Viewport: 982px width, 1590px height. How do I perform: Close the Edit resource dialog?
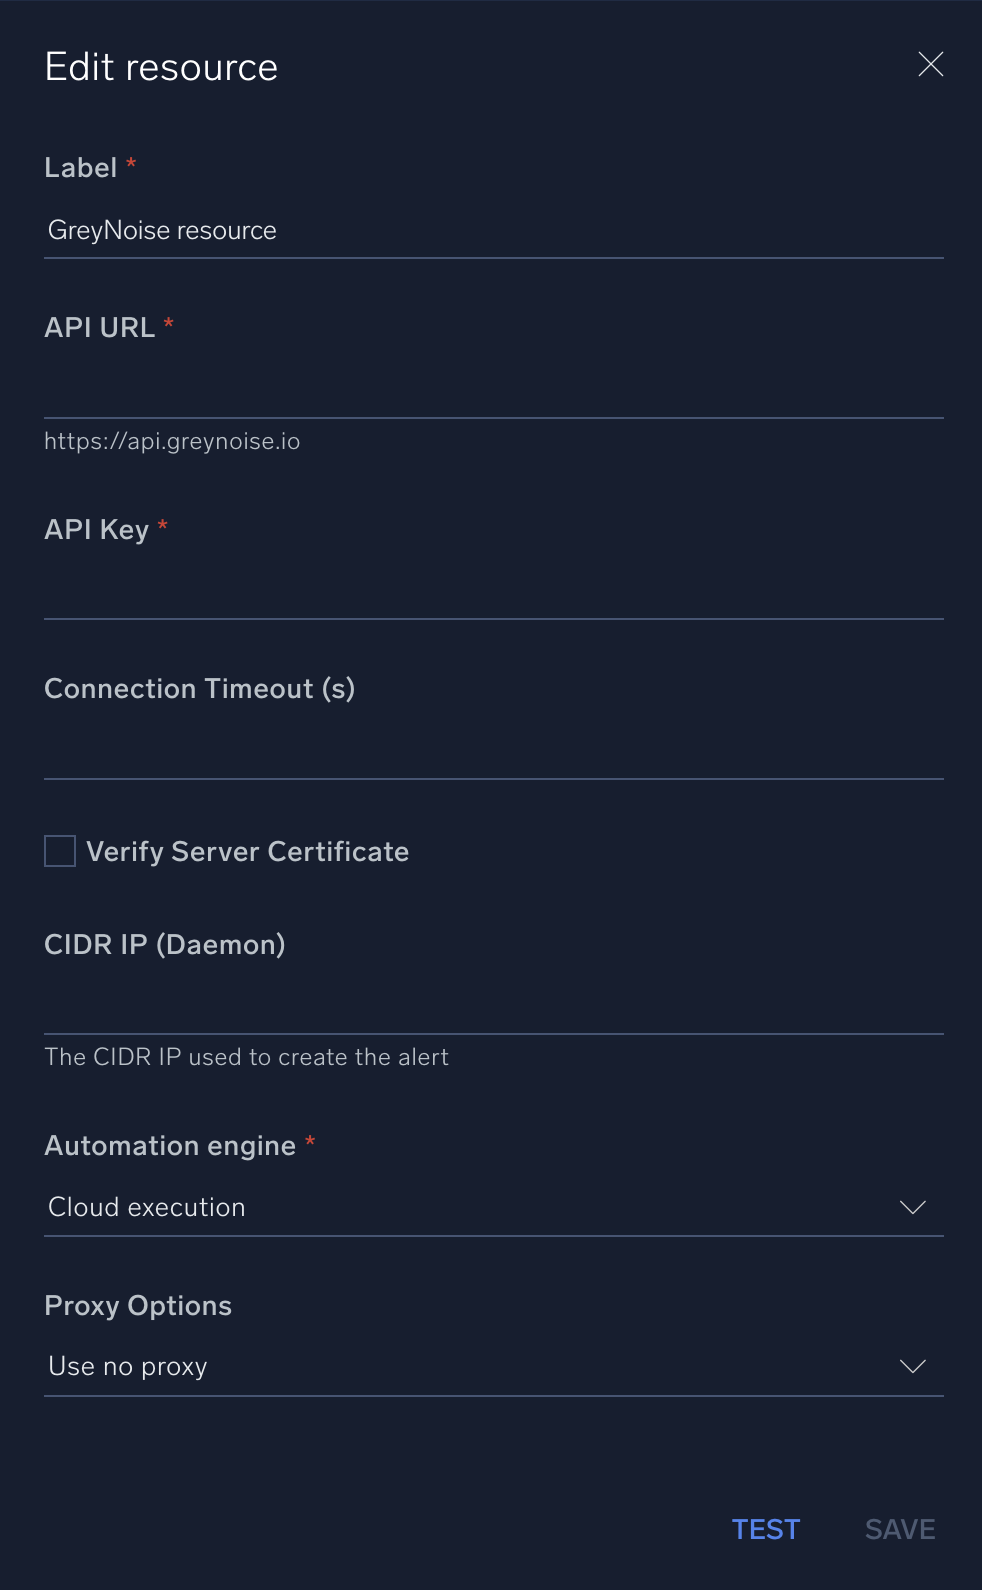point(930,64)
